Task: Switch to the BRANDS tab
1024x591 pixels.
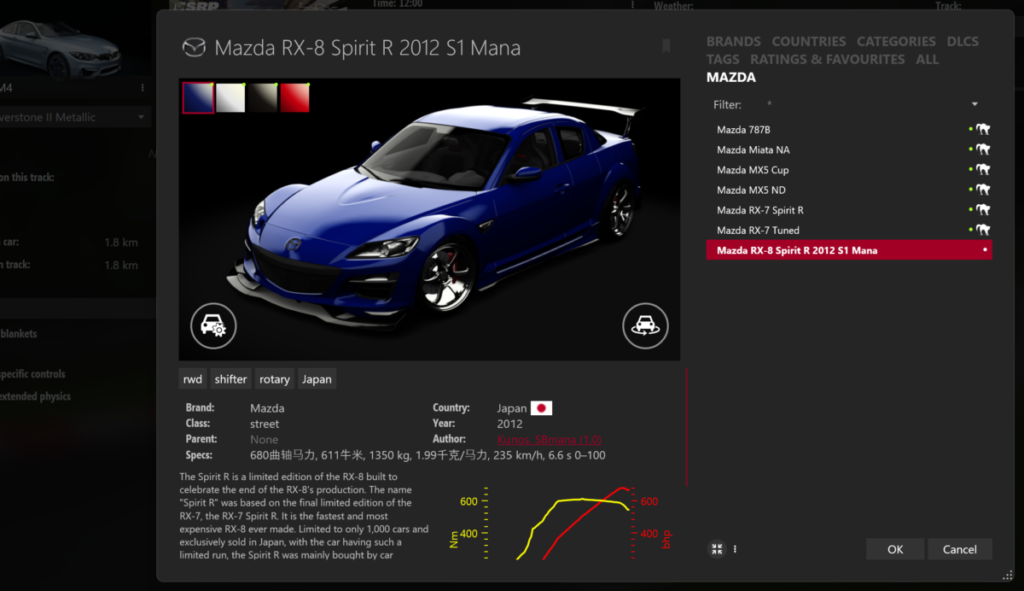Action: click(x=733, y=41)
